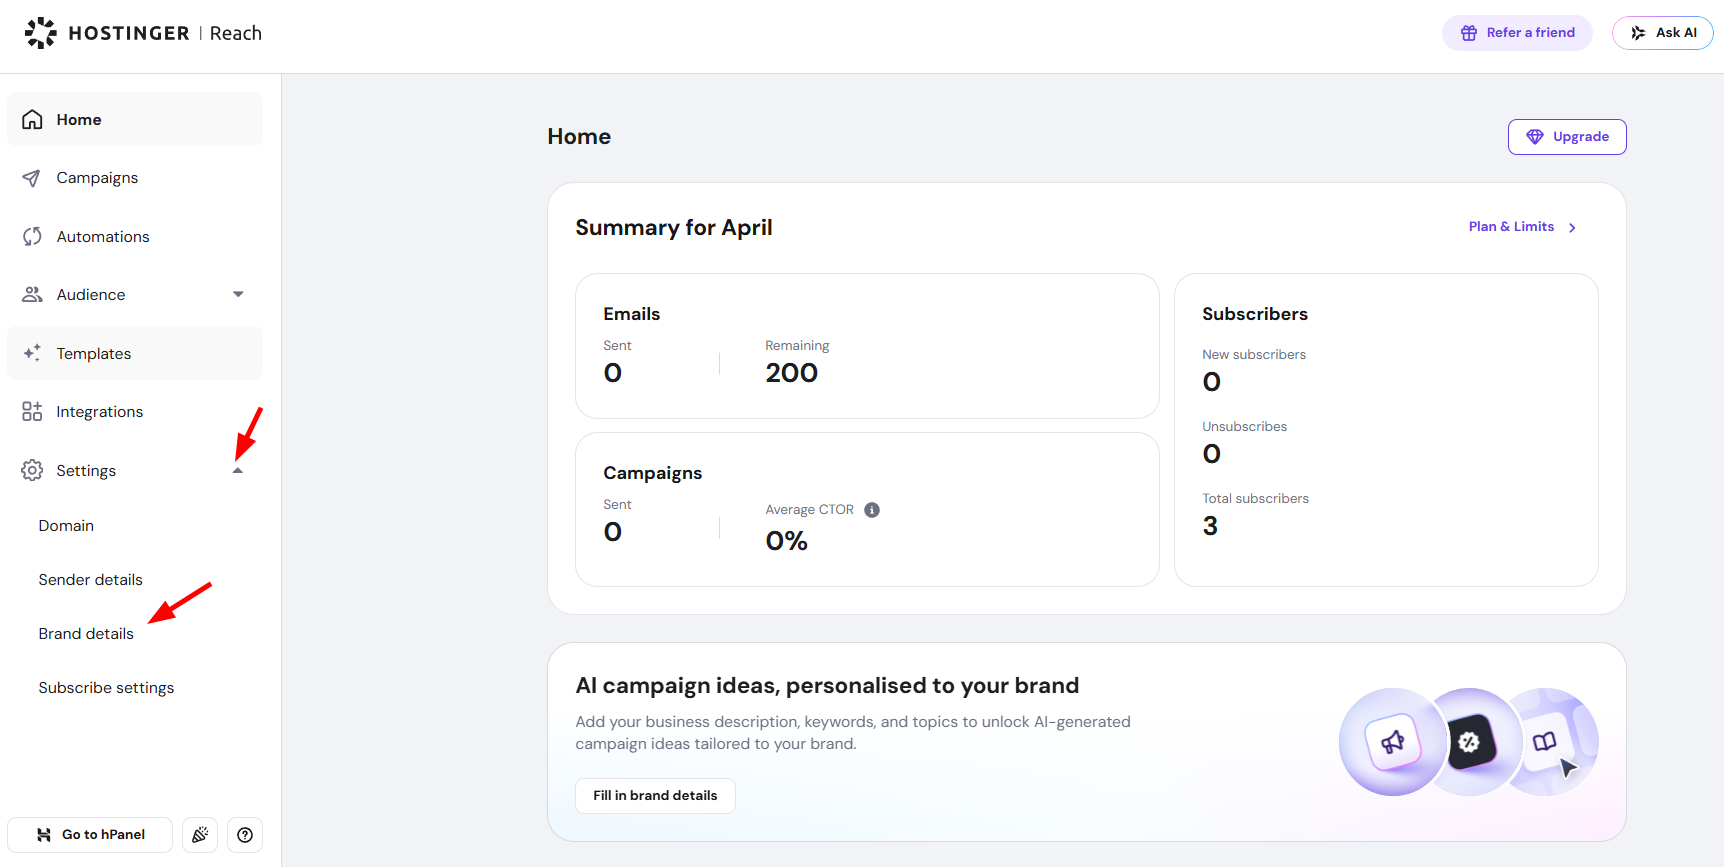The width and height of the screenshot is (1724, 867).
Task: Click the Campaigns paper plane icon
Action: point(32,178)
